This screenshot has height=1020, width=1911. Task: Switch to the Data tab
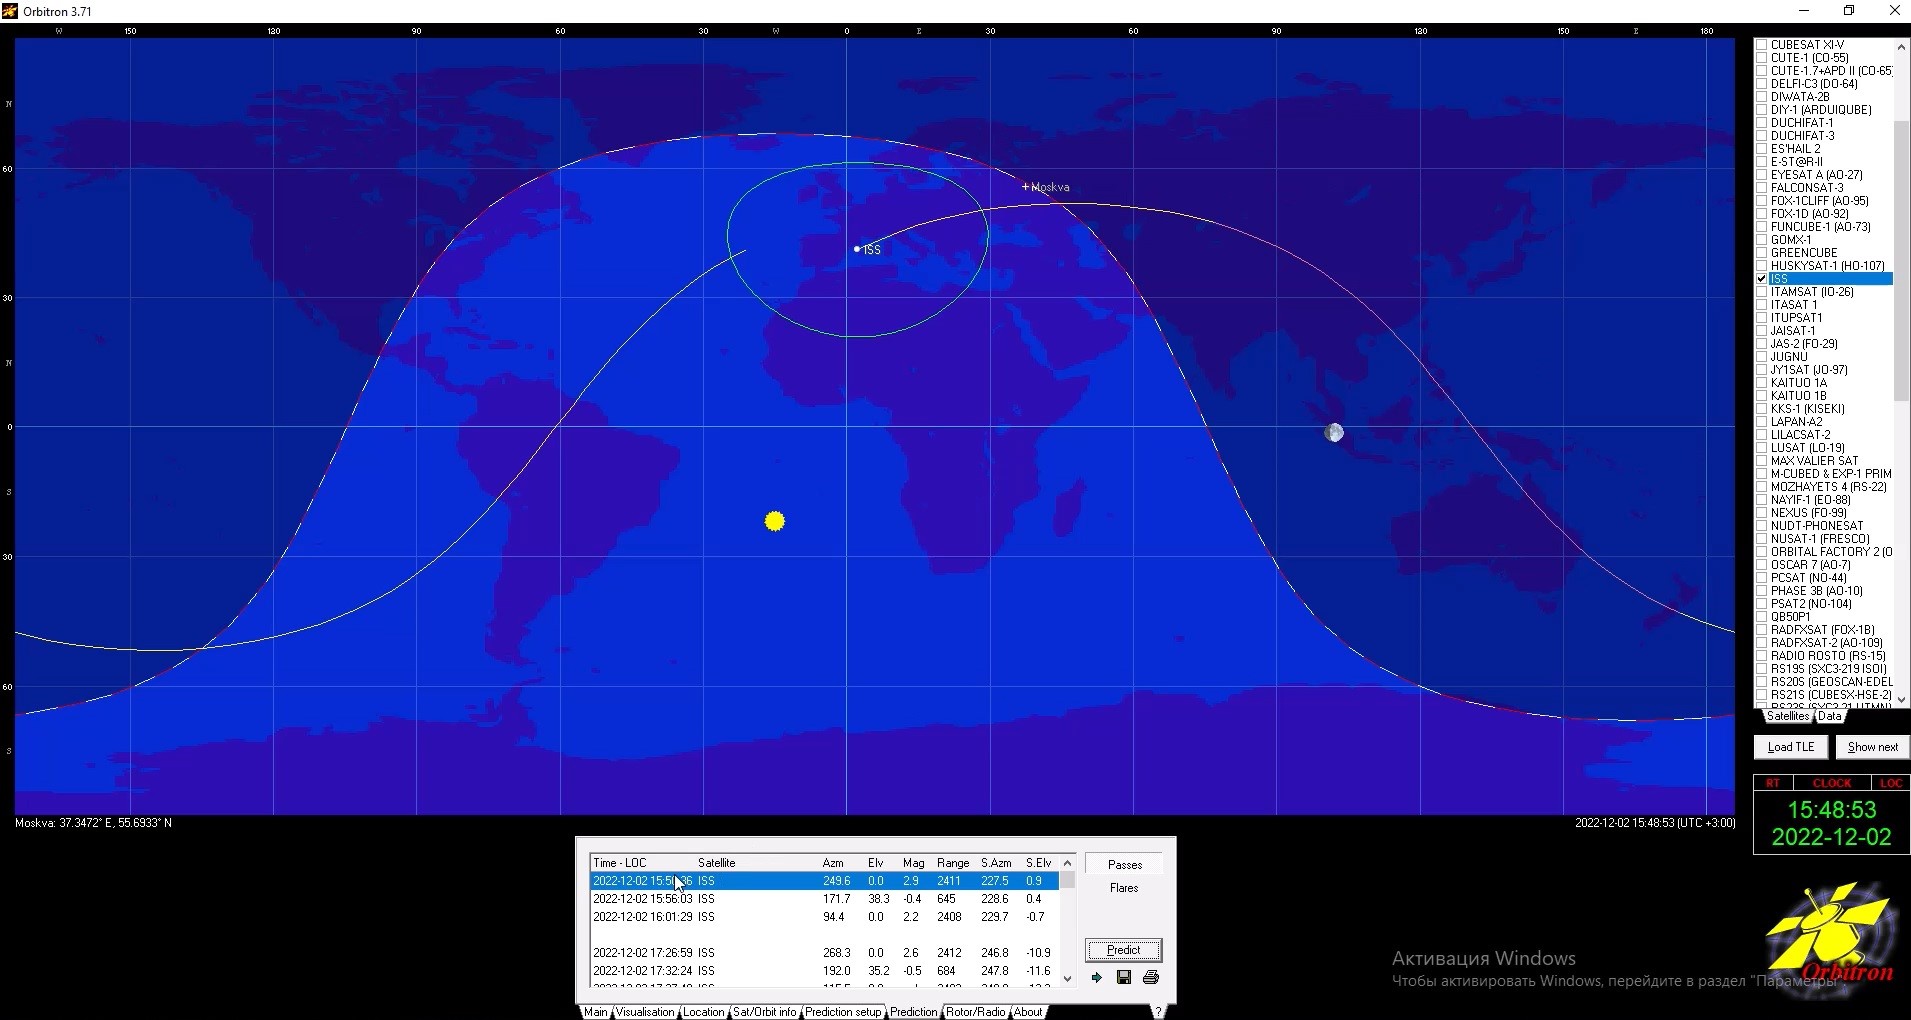(x=1831, y=716)
